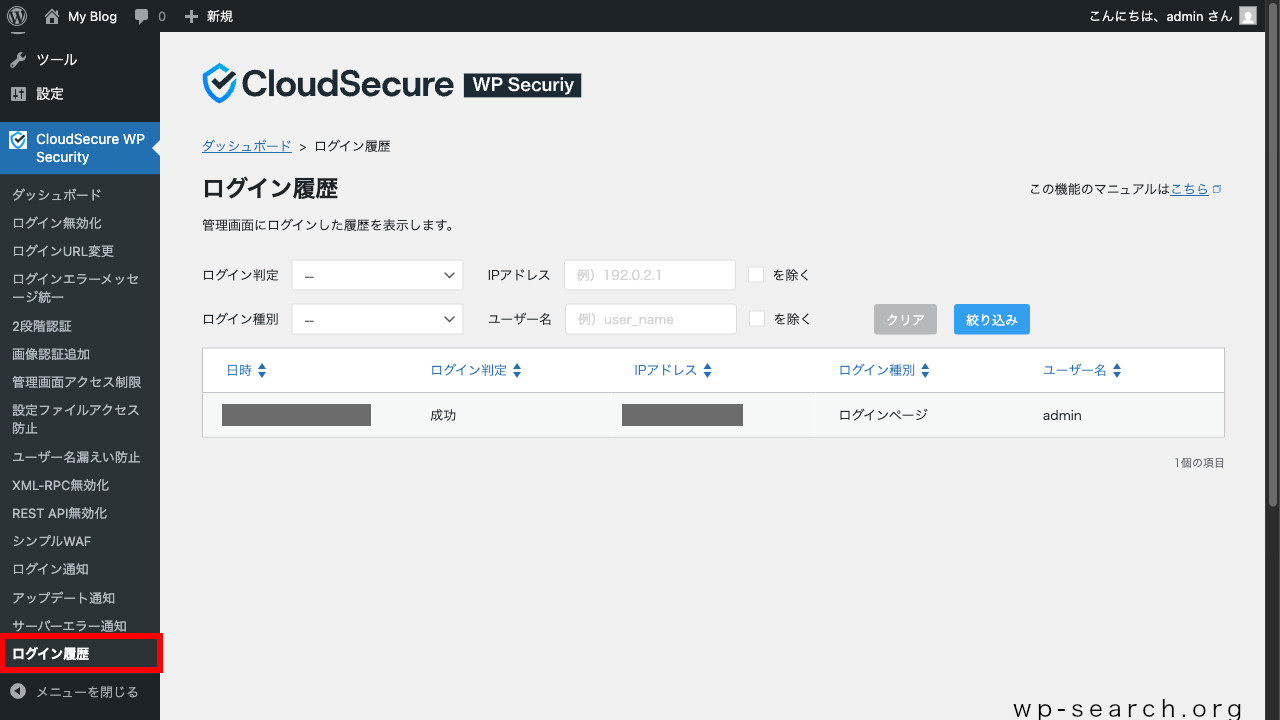
Task: Click the 新規 plus icon
Action: 190,15
